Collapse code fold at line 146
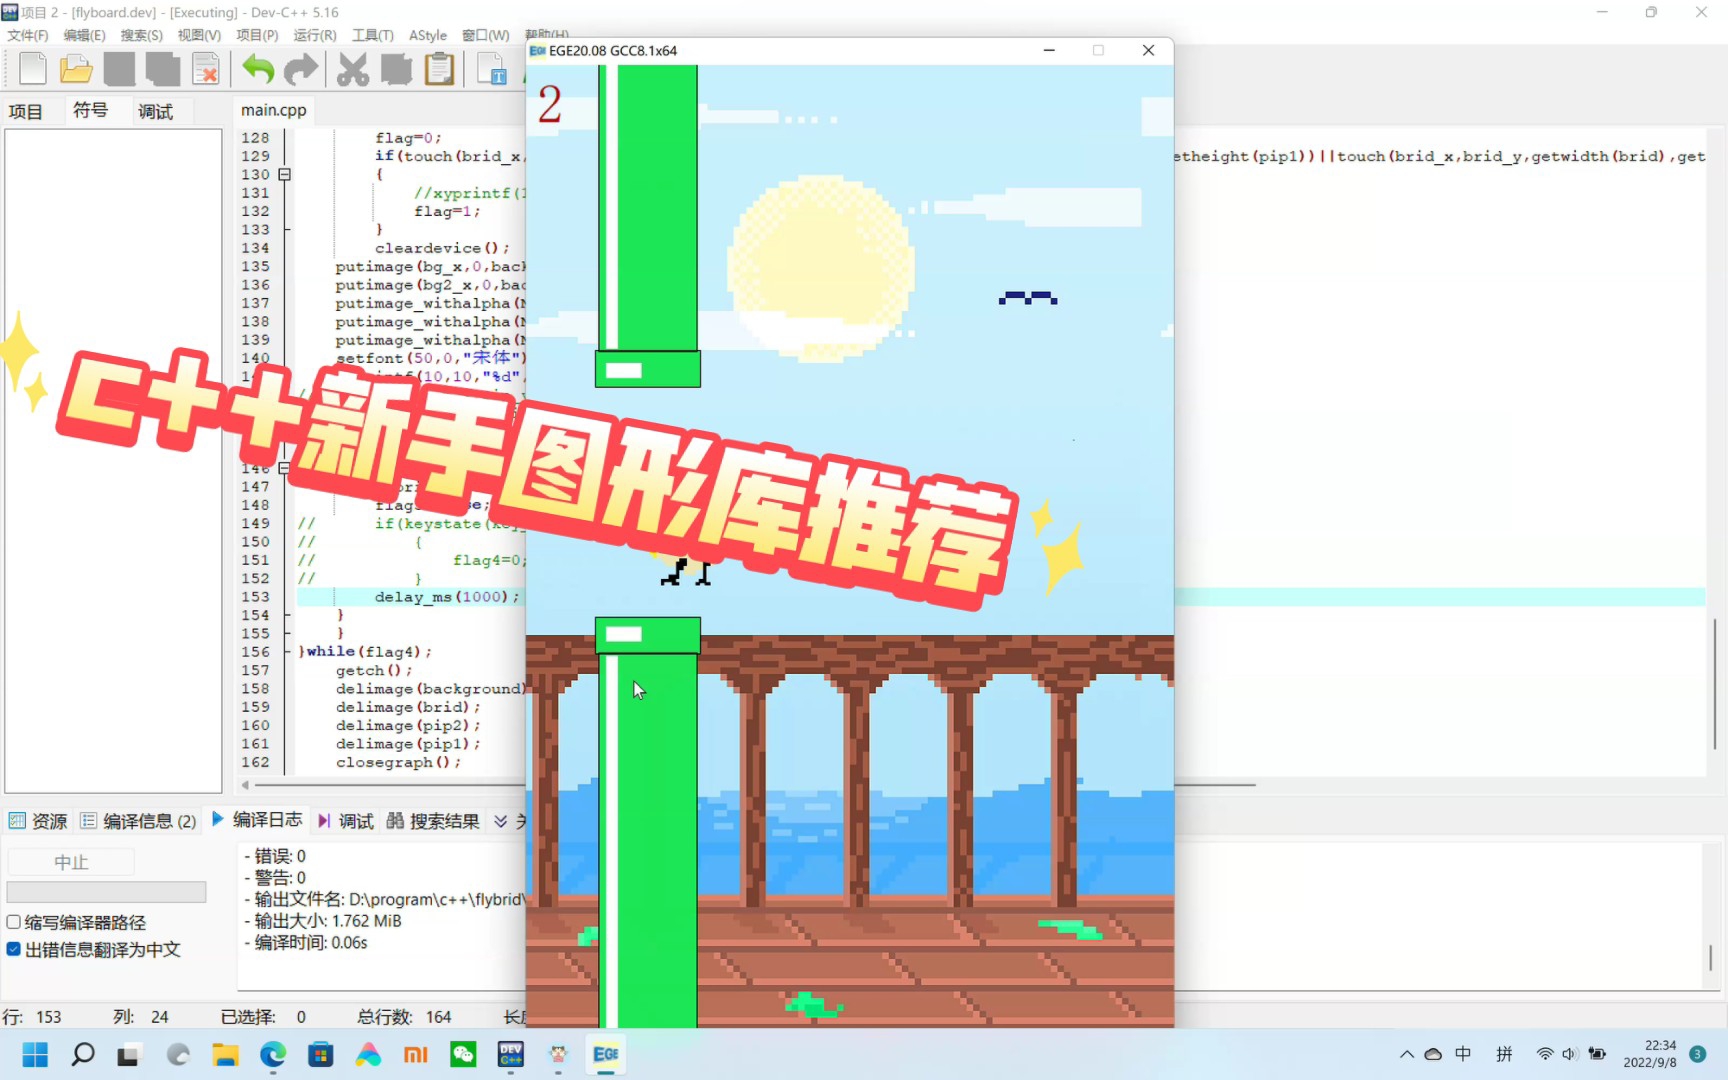 click(x=285, y=467)
